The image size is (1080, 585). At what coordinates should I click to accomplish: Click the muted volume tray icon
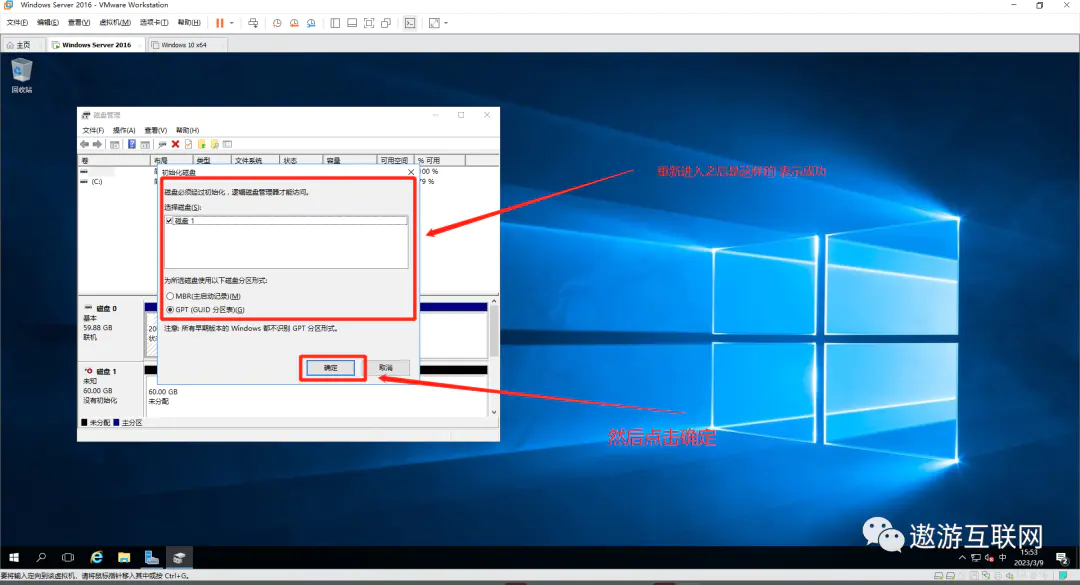point(990,558)
